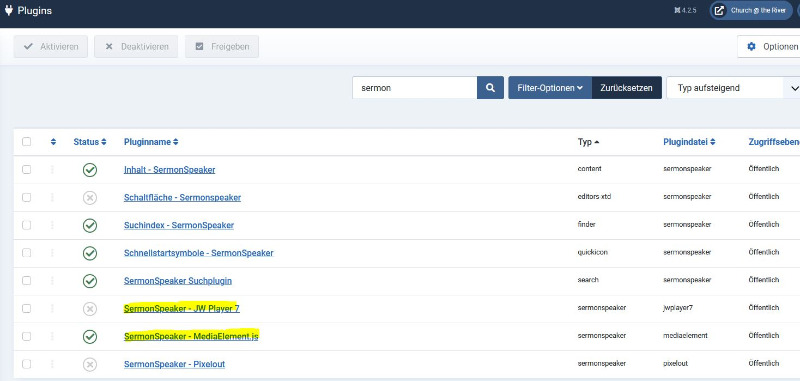Sort by Plugindatei column header
The image size is (800, 381).
pos(689,142)
